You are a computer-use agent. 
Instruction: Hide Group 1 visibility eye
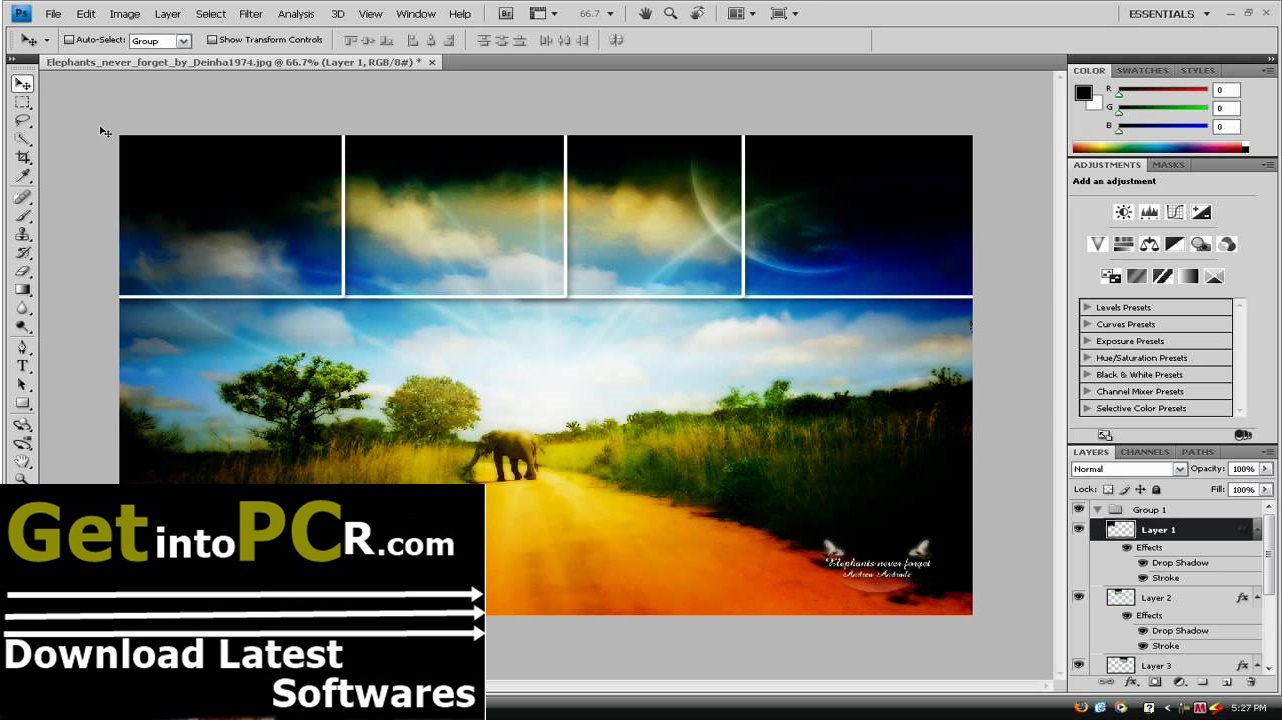pos(1078,509)
